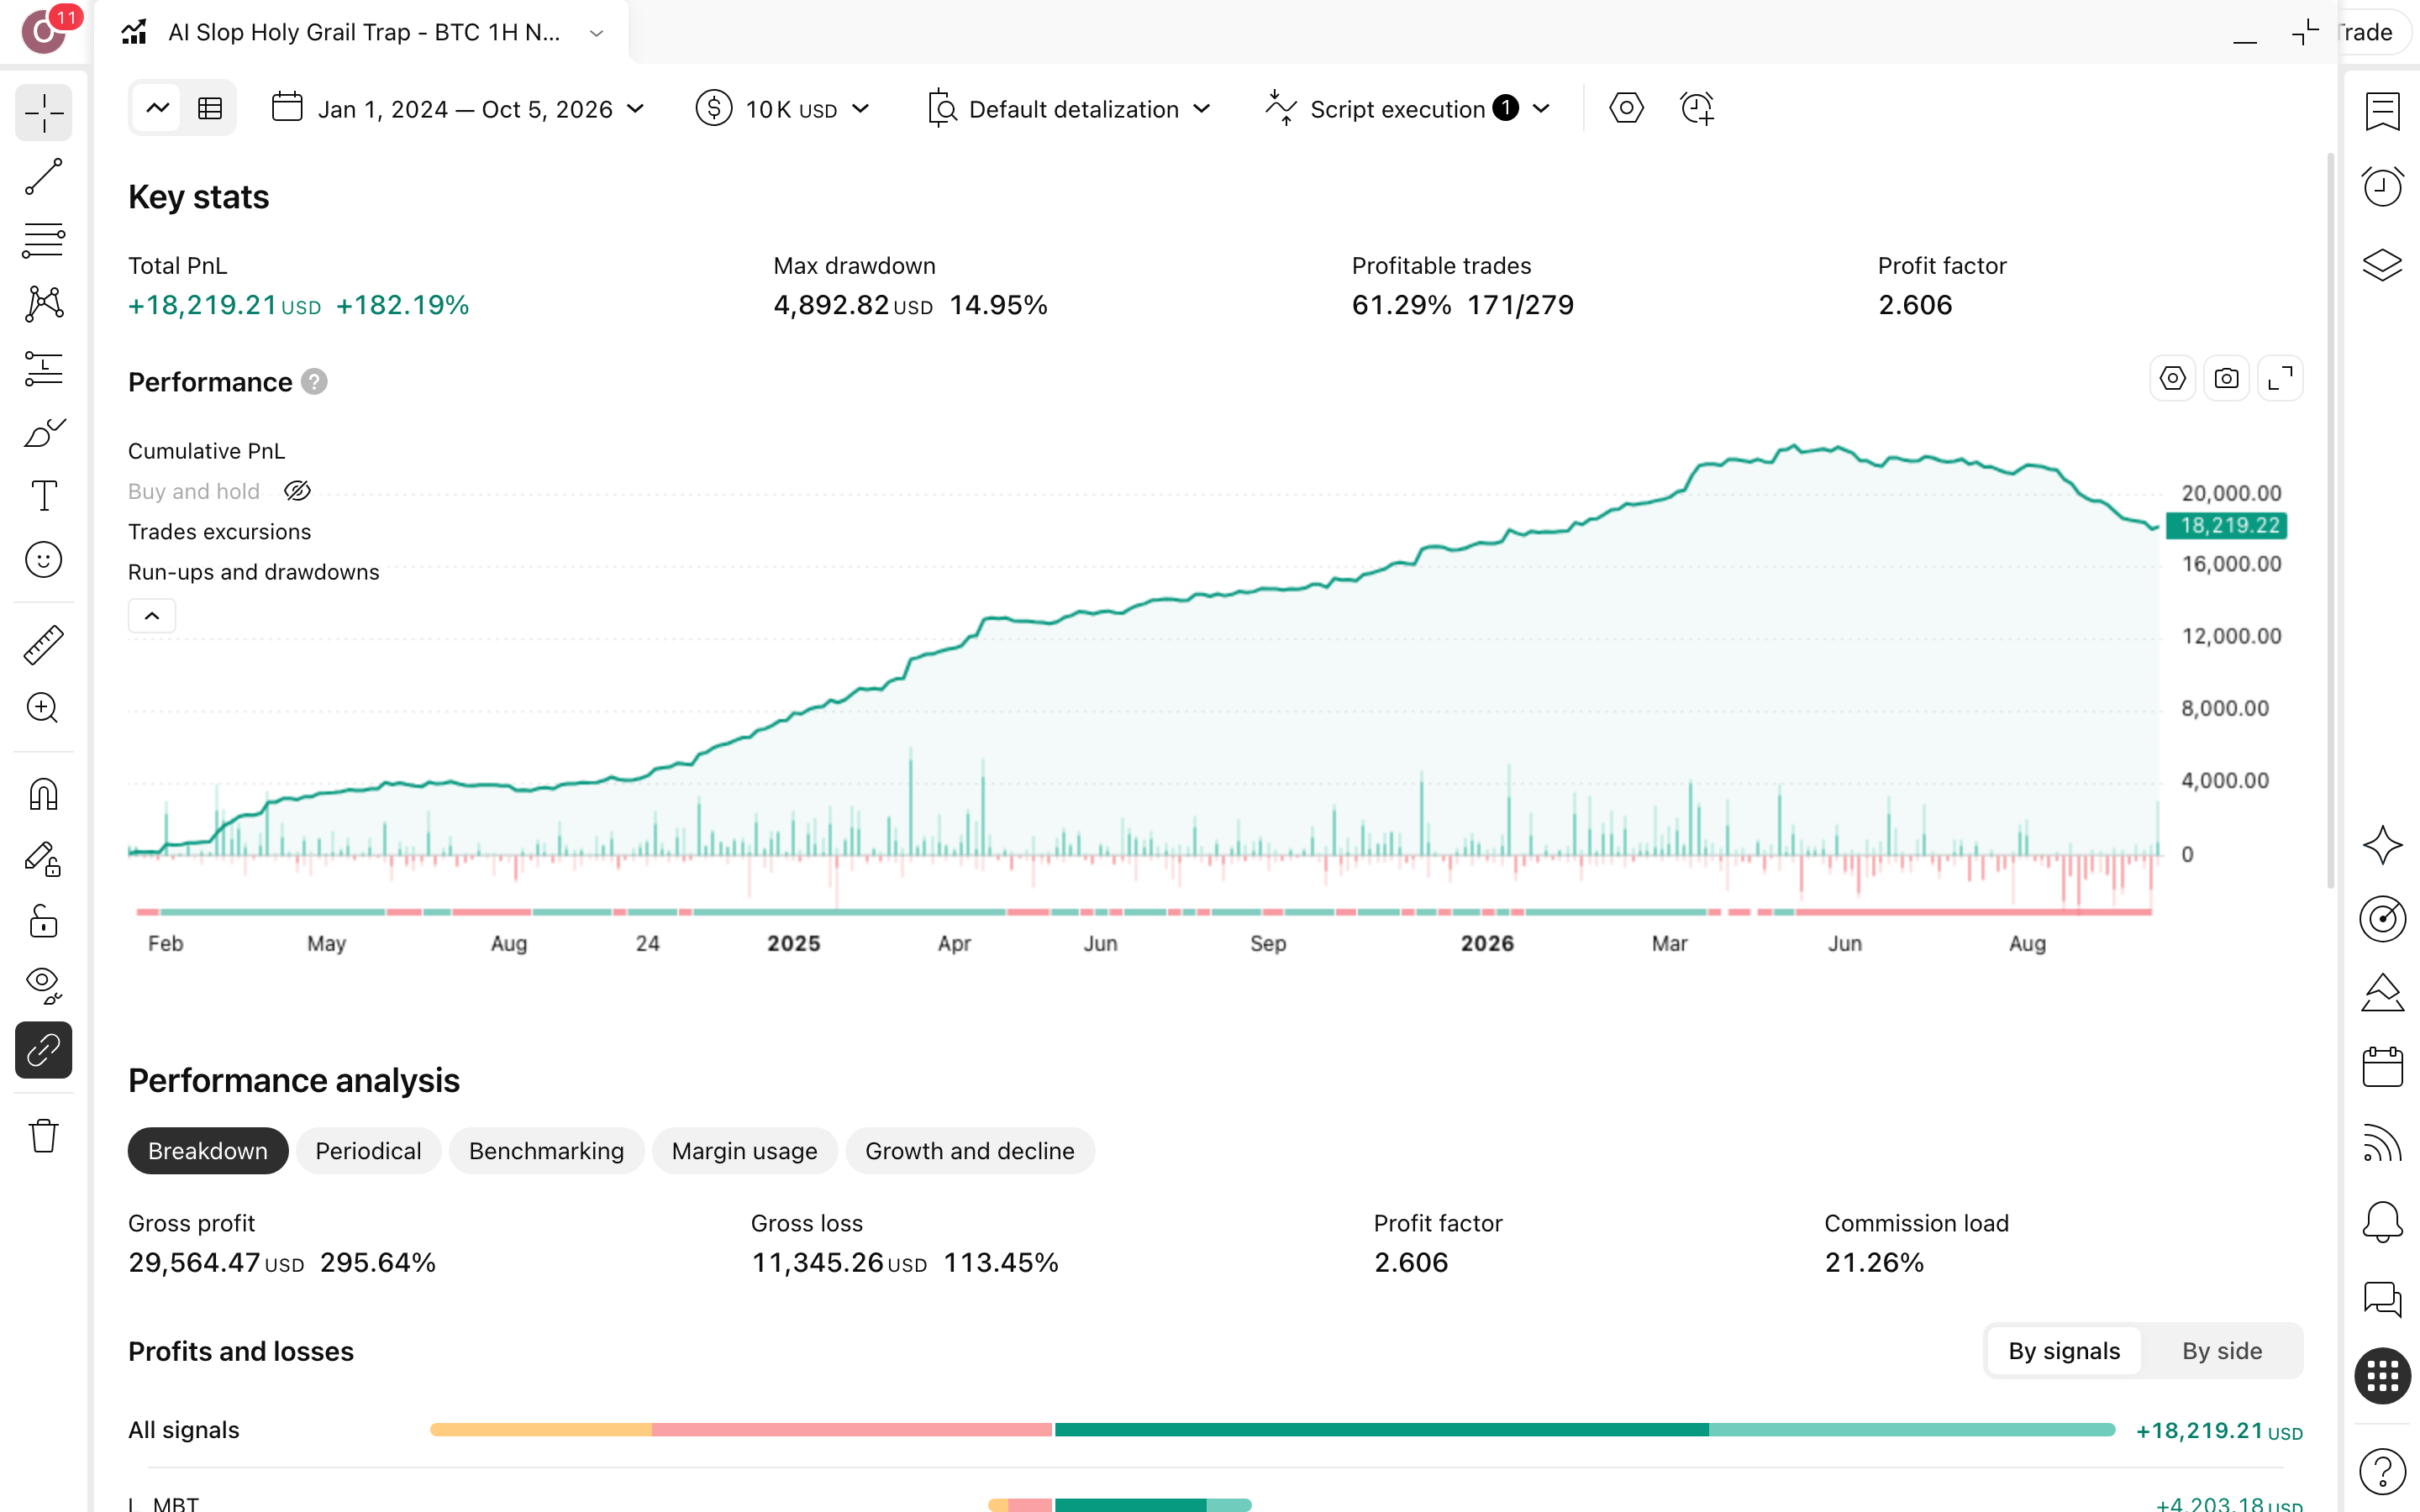Toggle magnet mode for drawings
The width and height of the screenshot is (2420, 1512).
43,795
